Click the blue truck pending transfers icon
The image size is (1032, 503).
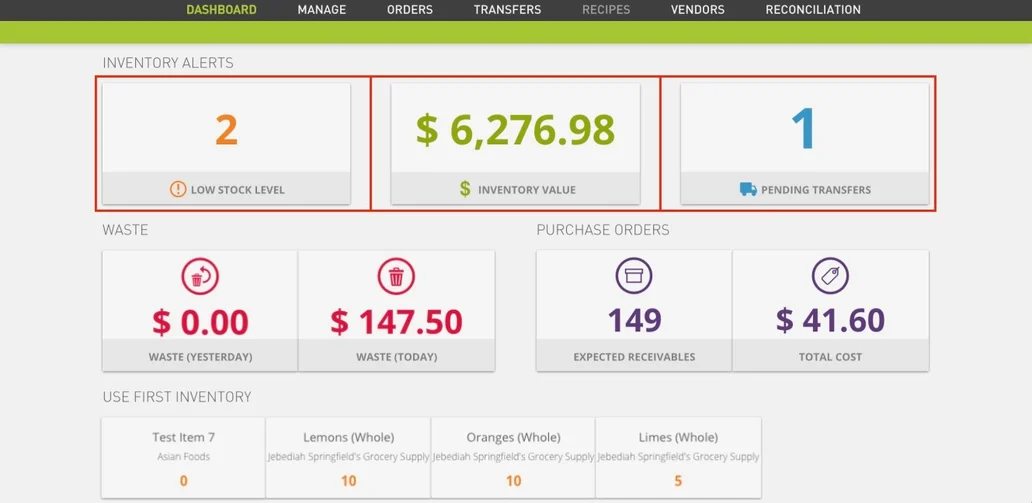click(748, 189)
